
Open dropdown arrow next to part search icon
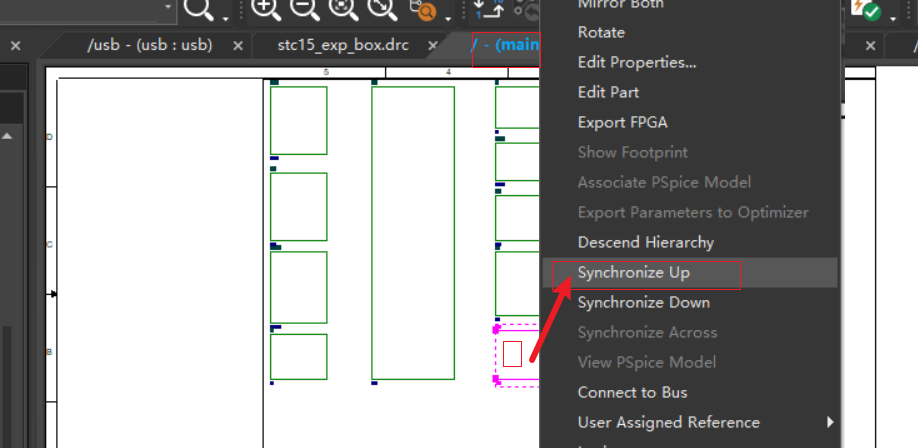pos(448,19)
